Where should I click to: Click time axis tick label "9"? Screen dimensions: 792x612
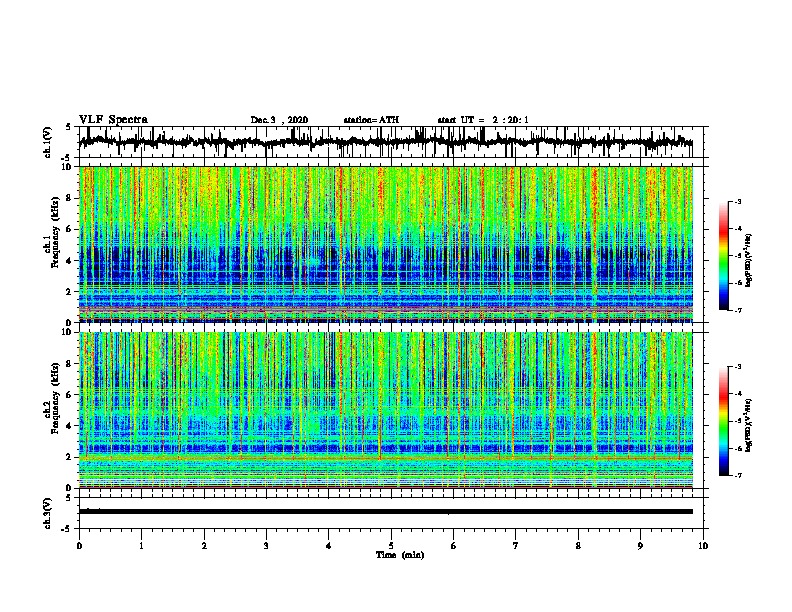(640, 546)
